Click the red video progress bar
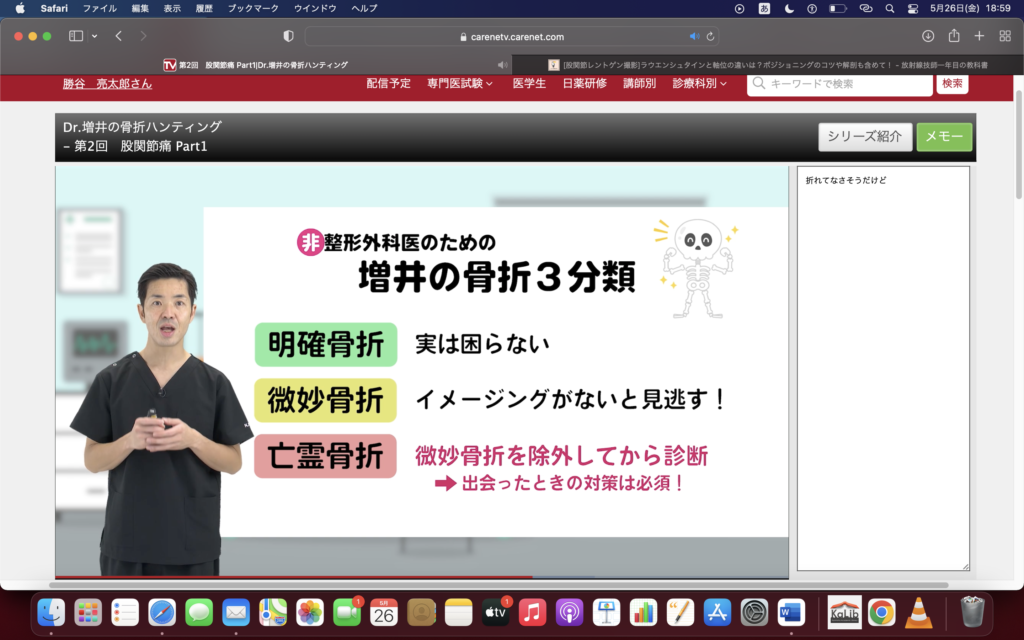The height and width of the screenshot is (640, 1024). [290, 577]
